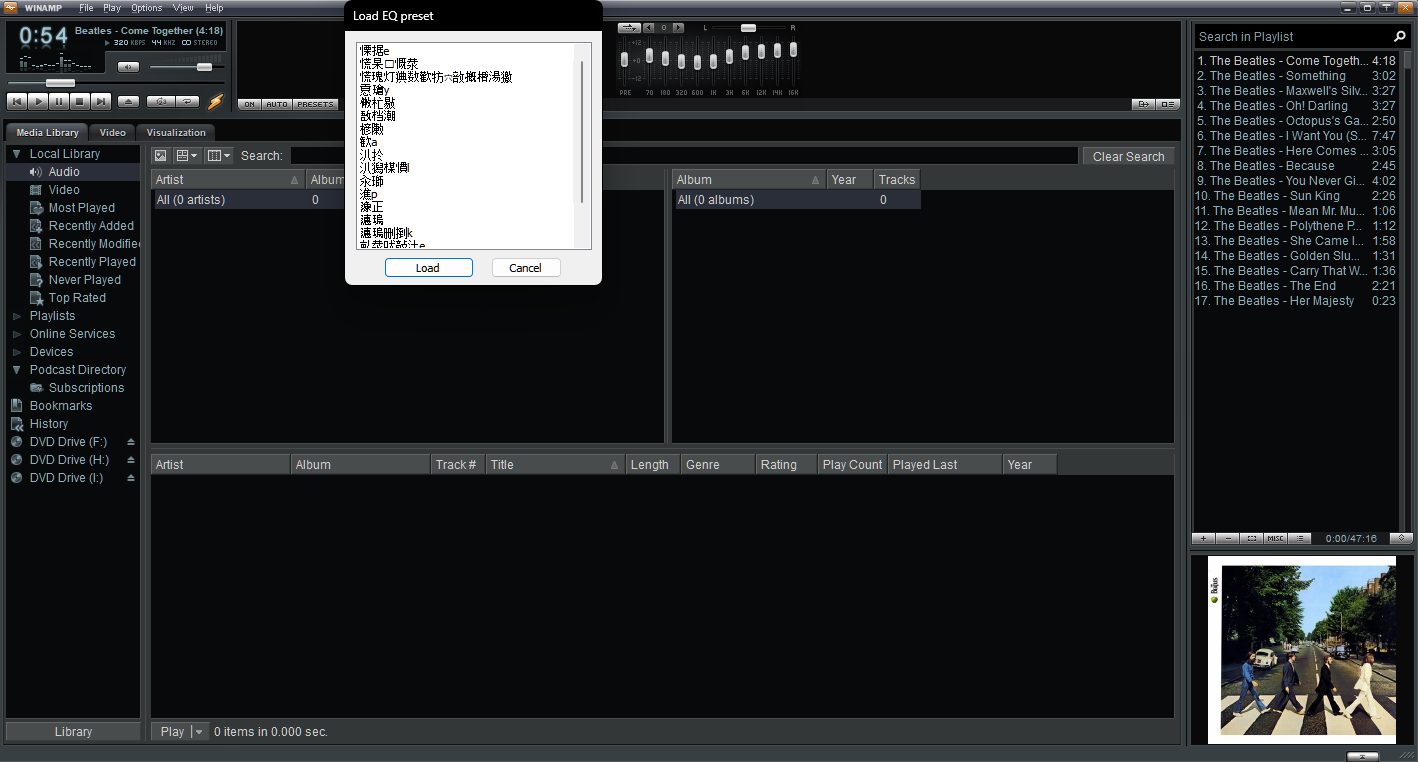Open the Play menu
Image resolution: width=1418 pixels, height=762 pixels.
[x=112, y=8]
